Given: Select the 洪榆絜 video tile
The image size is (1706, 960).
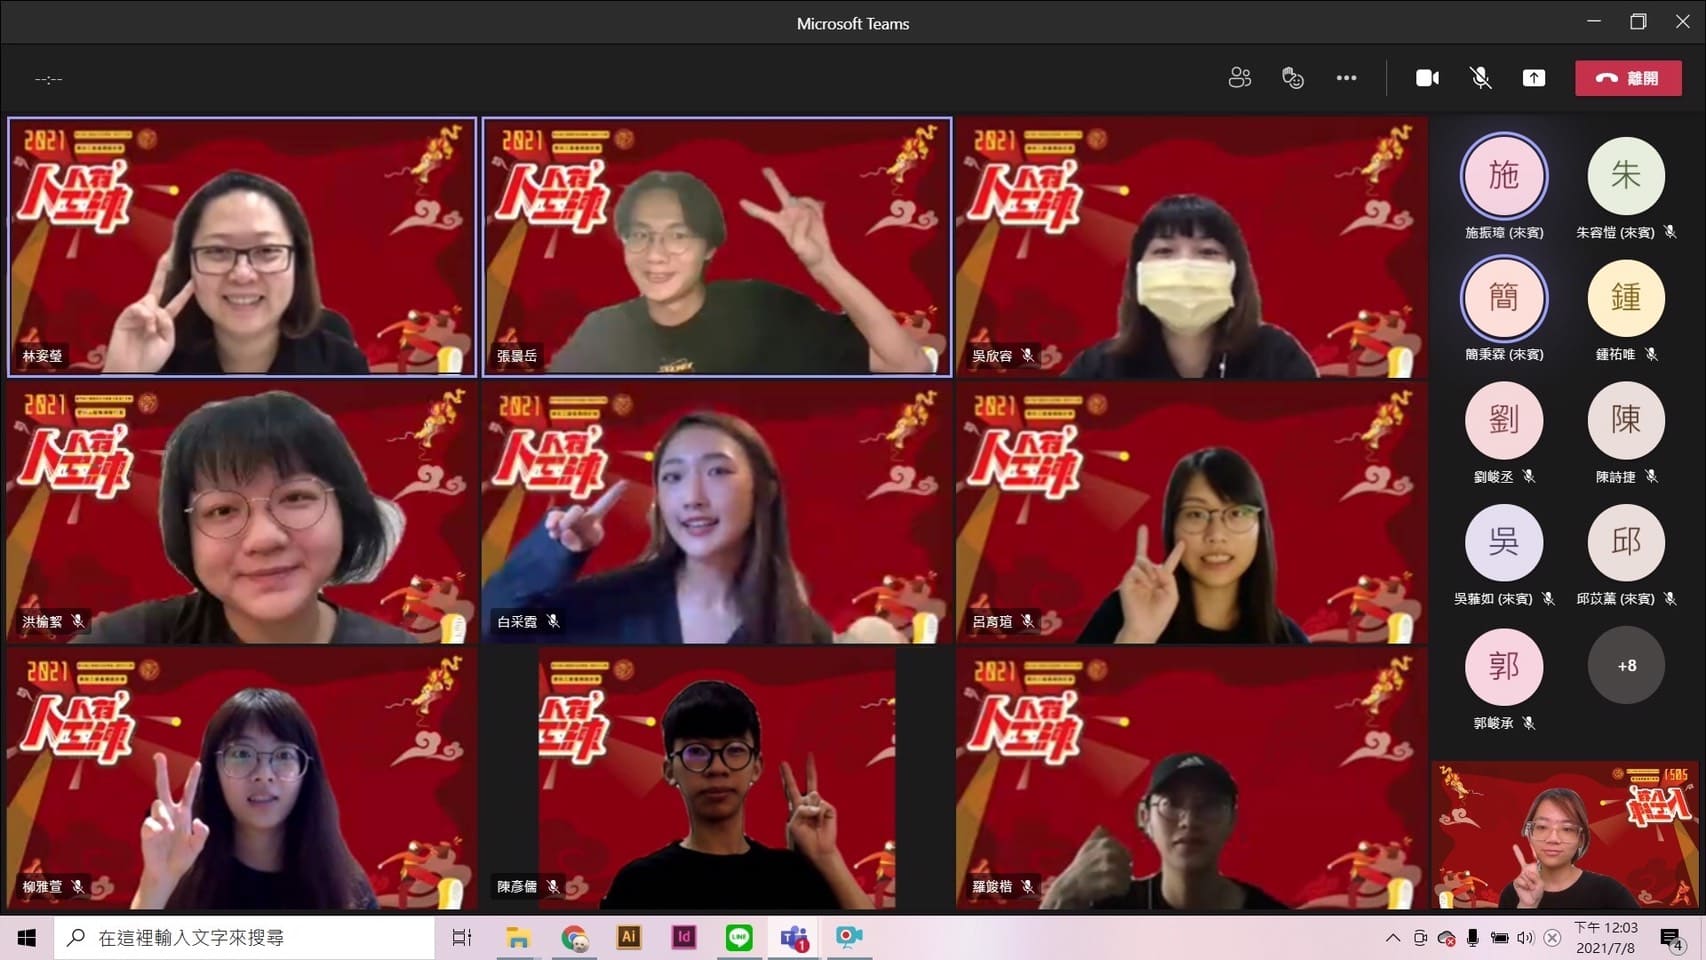Looking at the screenshot, I should pos(242,513).
